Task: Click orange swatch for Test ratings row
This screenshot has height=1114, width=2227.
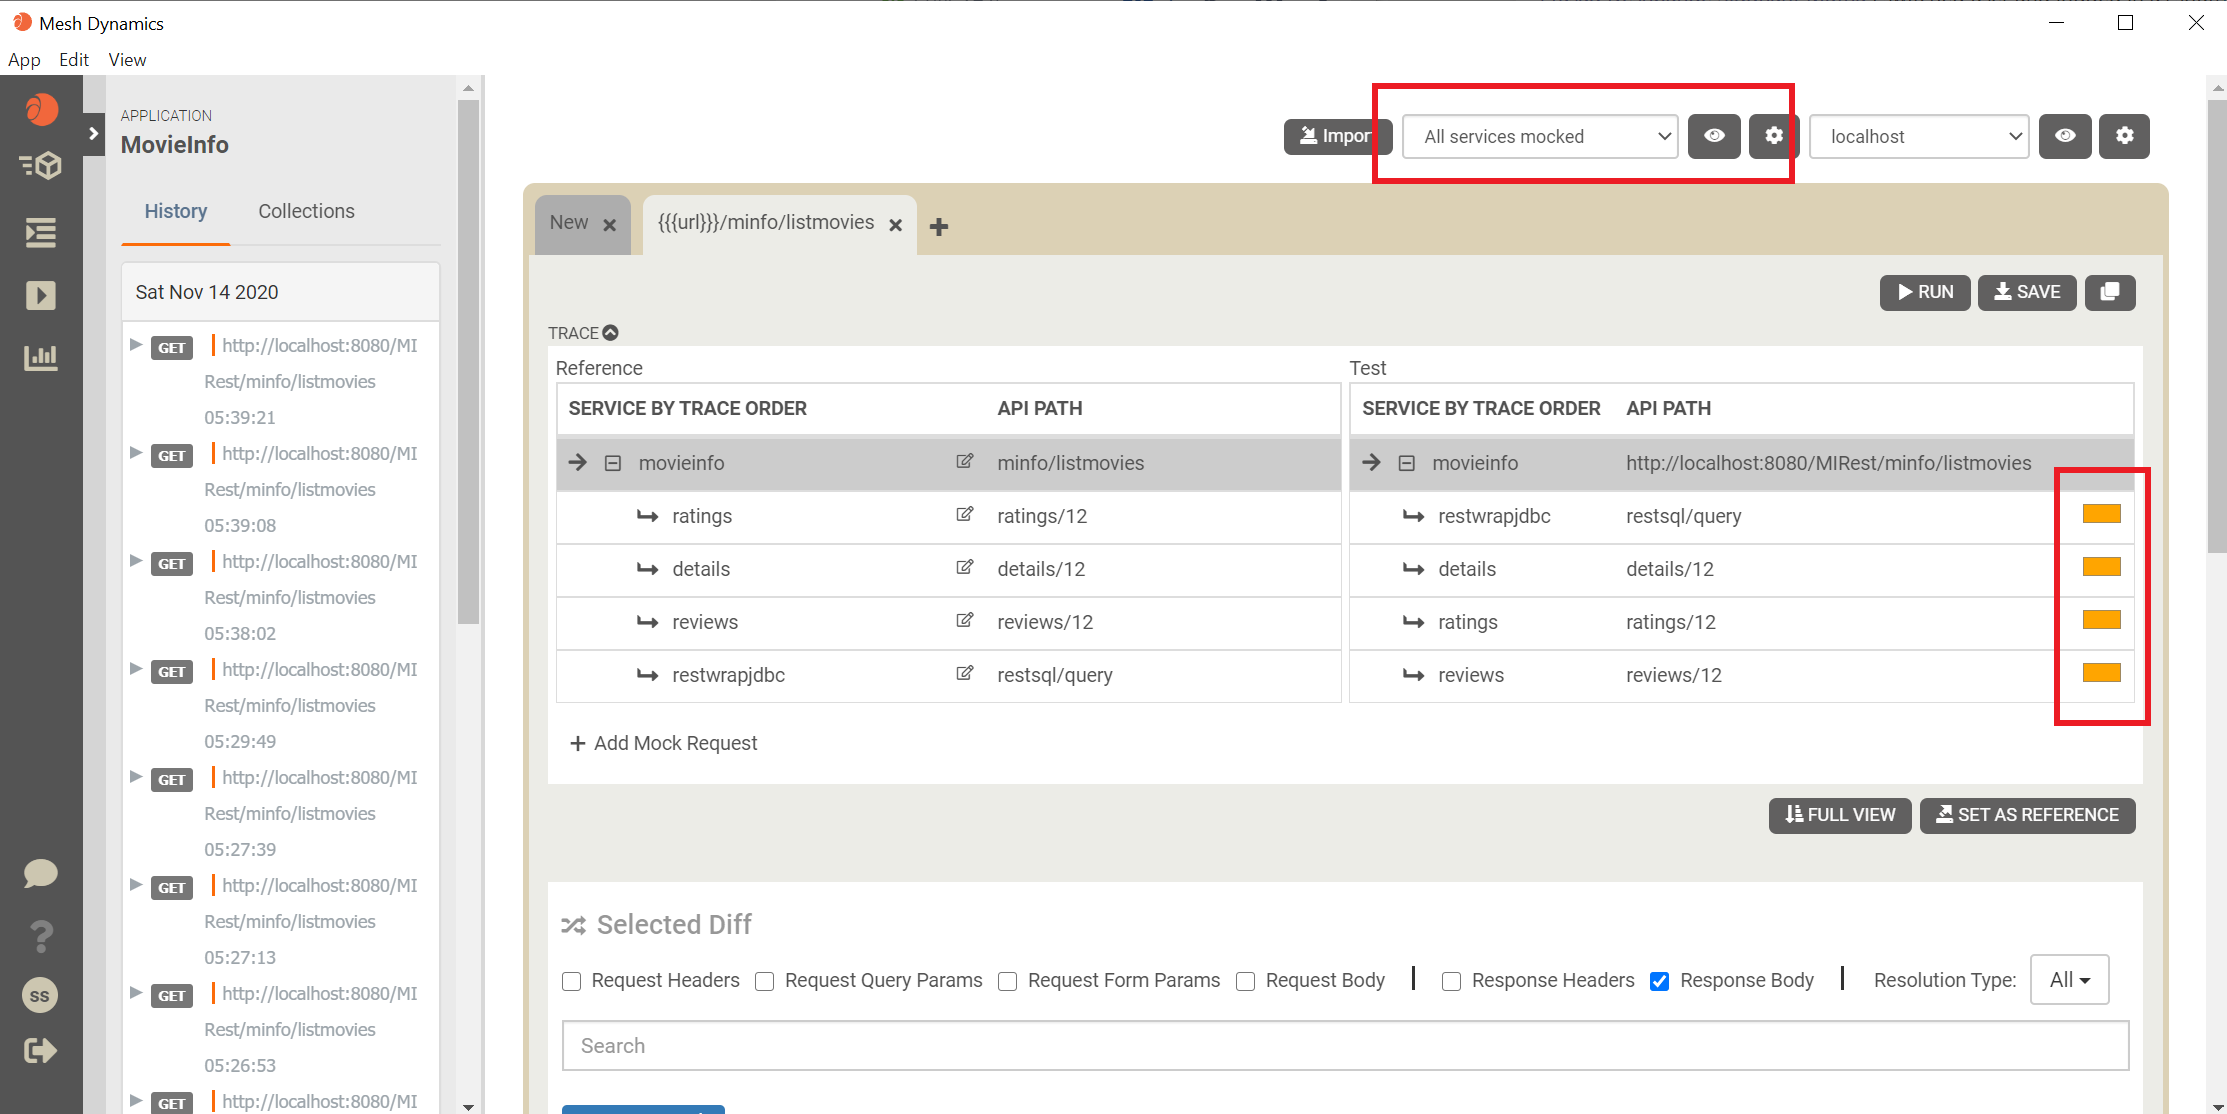Action: tap(2101, 620)
